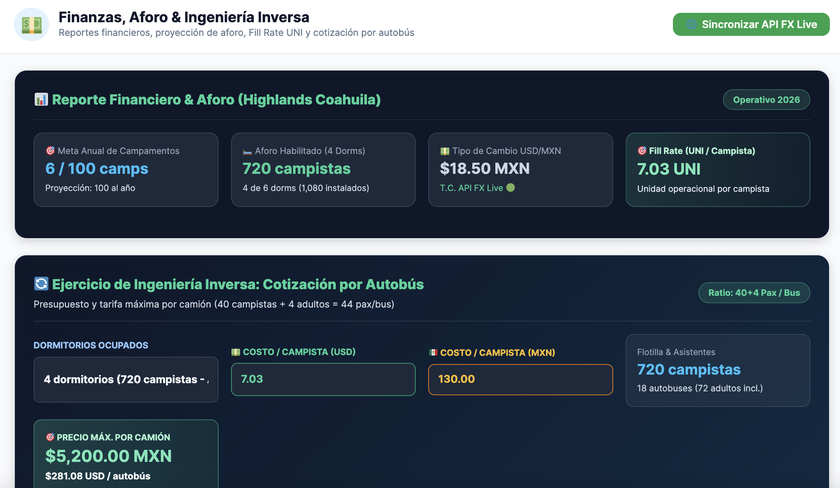
Task: Click the refresh icon beside Ejercicio de Ingeniería Inversa
Action: tap(41, 283)
